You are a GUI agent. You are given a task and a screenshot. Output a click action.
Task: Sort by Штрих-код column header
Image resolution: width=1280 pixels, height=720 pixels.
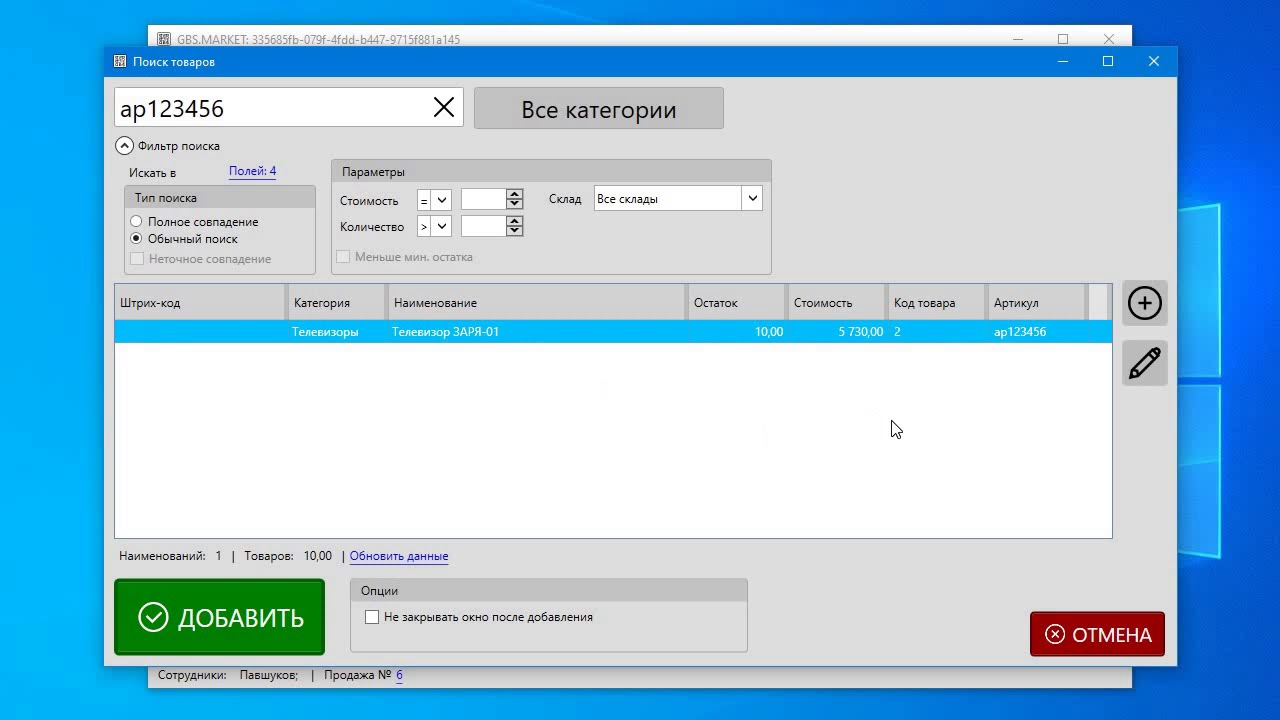tap(200, 303)
